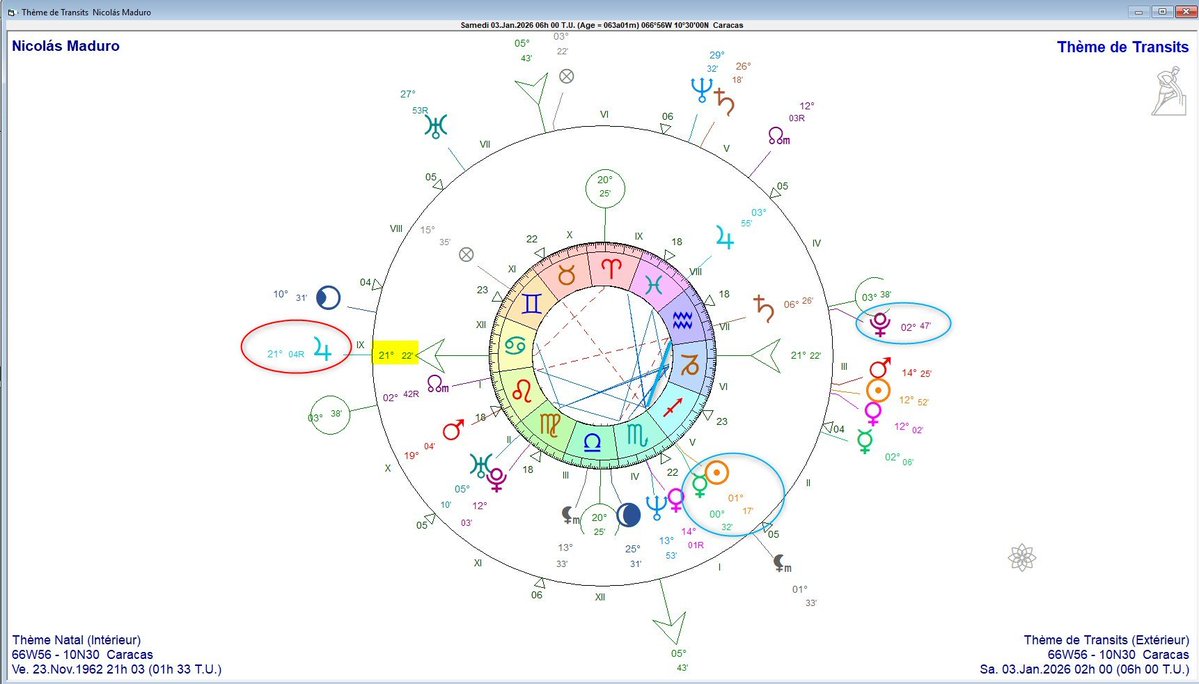Click natal Neptune glyph at 13°53'
The width and height of the screenshot is (1199, 684).
pyautogui.click(x=656, y=507)
